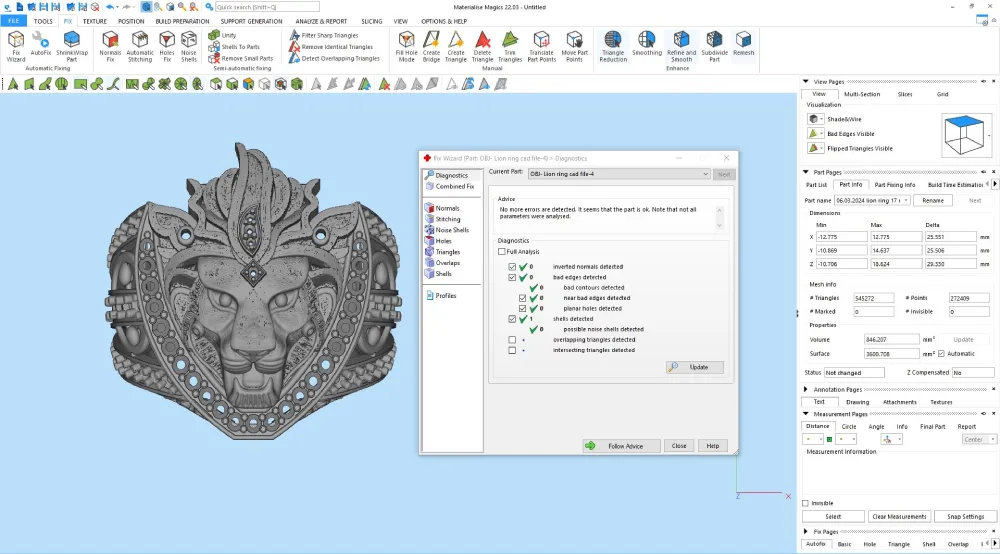1000x554 pixels.
Task: Enable the Full Analysis checkbox
Action: point(502,252)
